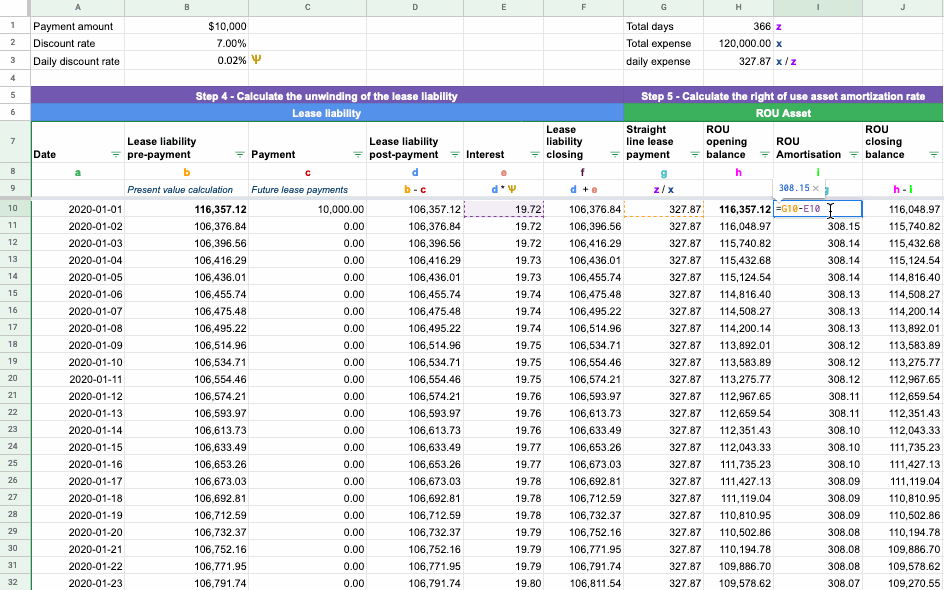Select column B header
This screenshot has width=944, height=590.
pyautogui.click(x=187, y=8)
